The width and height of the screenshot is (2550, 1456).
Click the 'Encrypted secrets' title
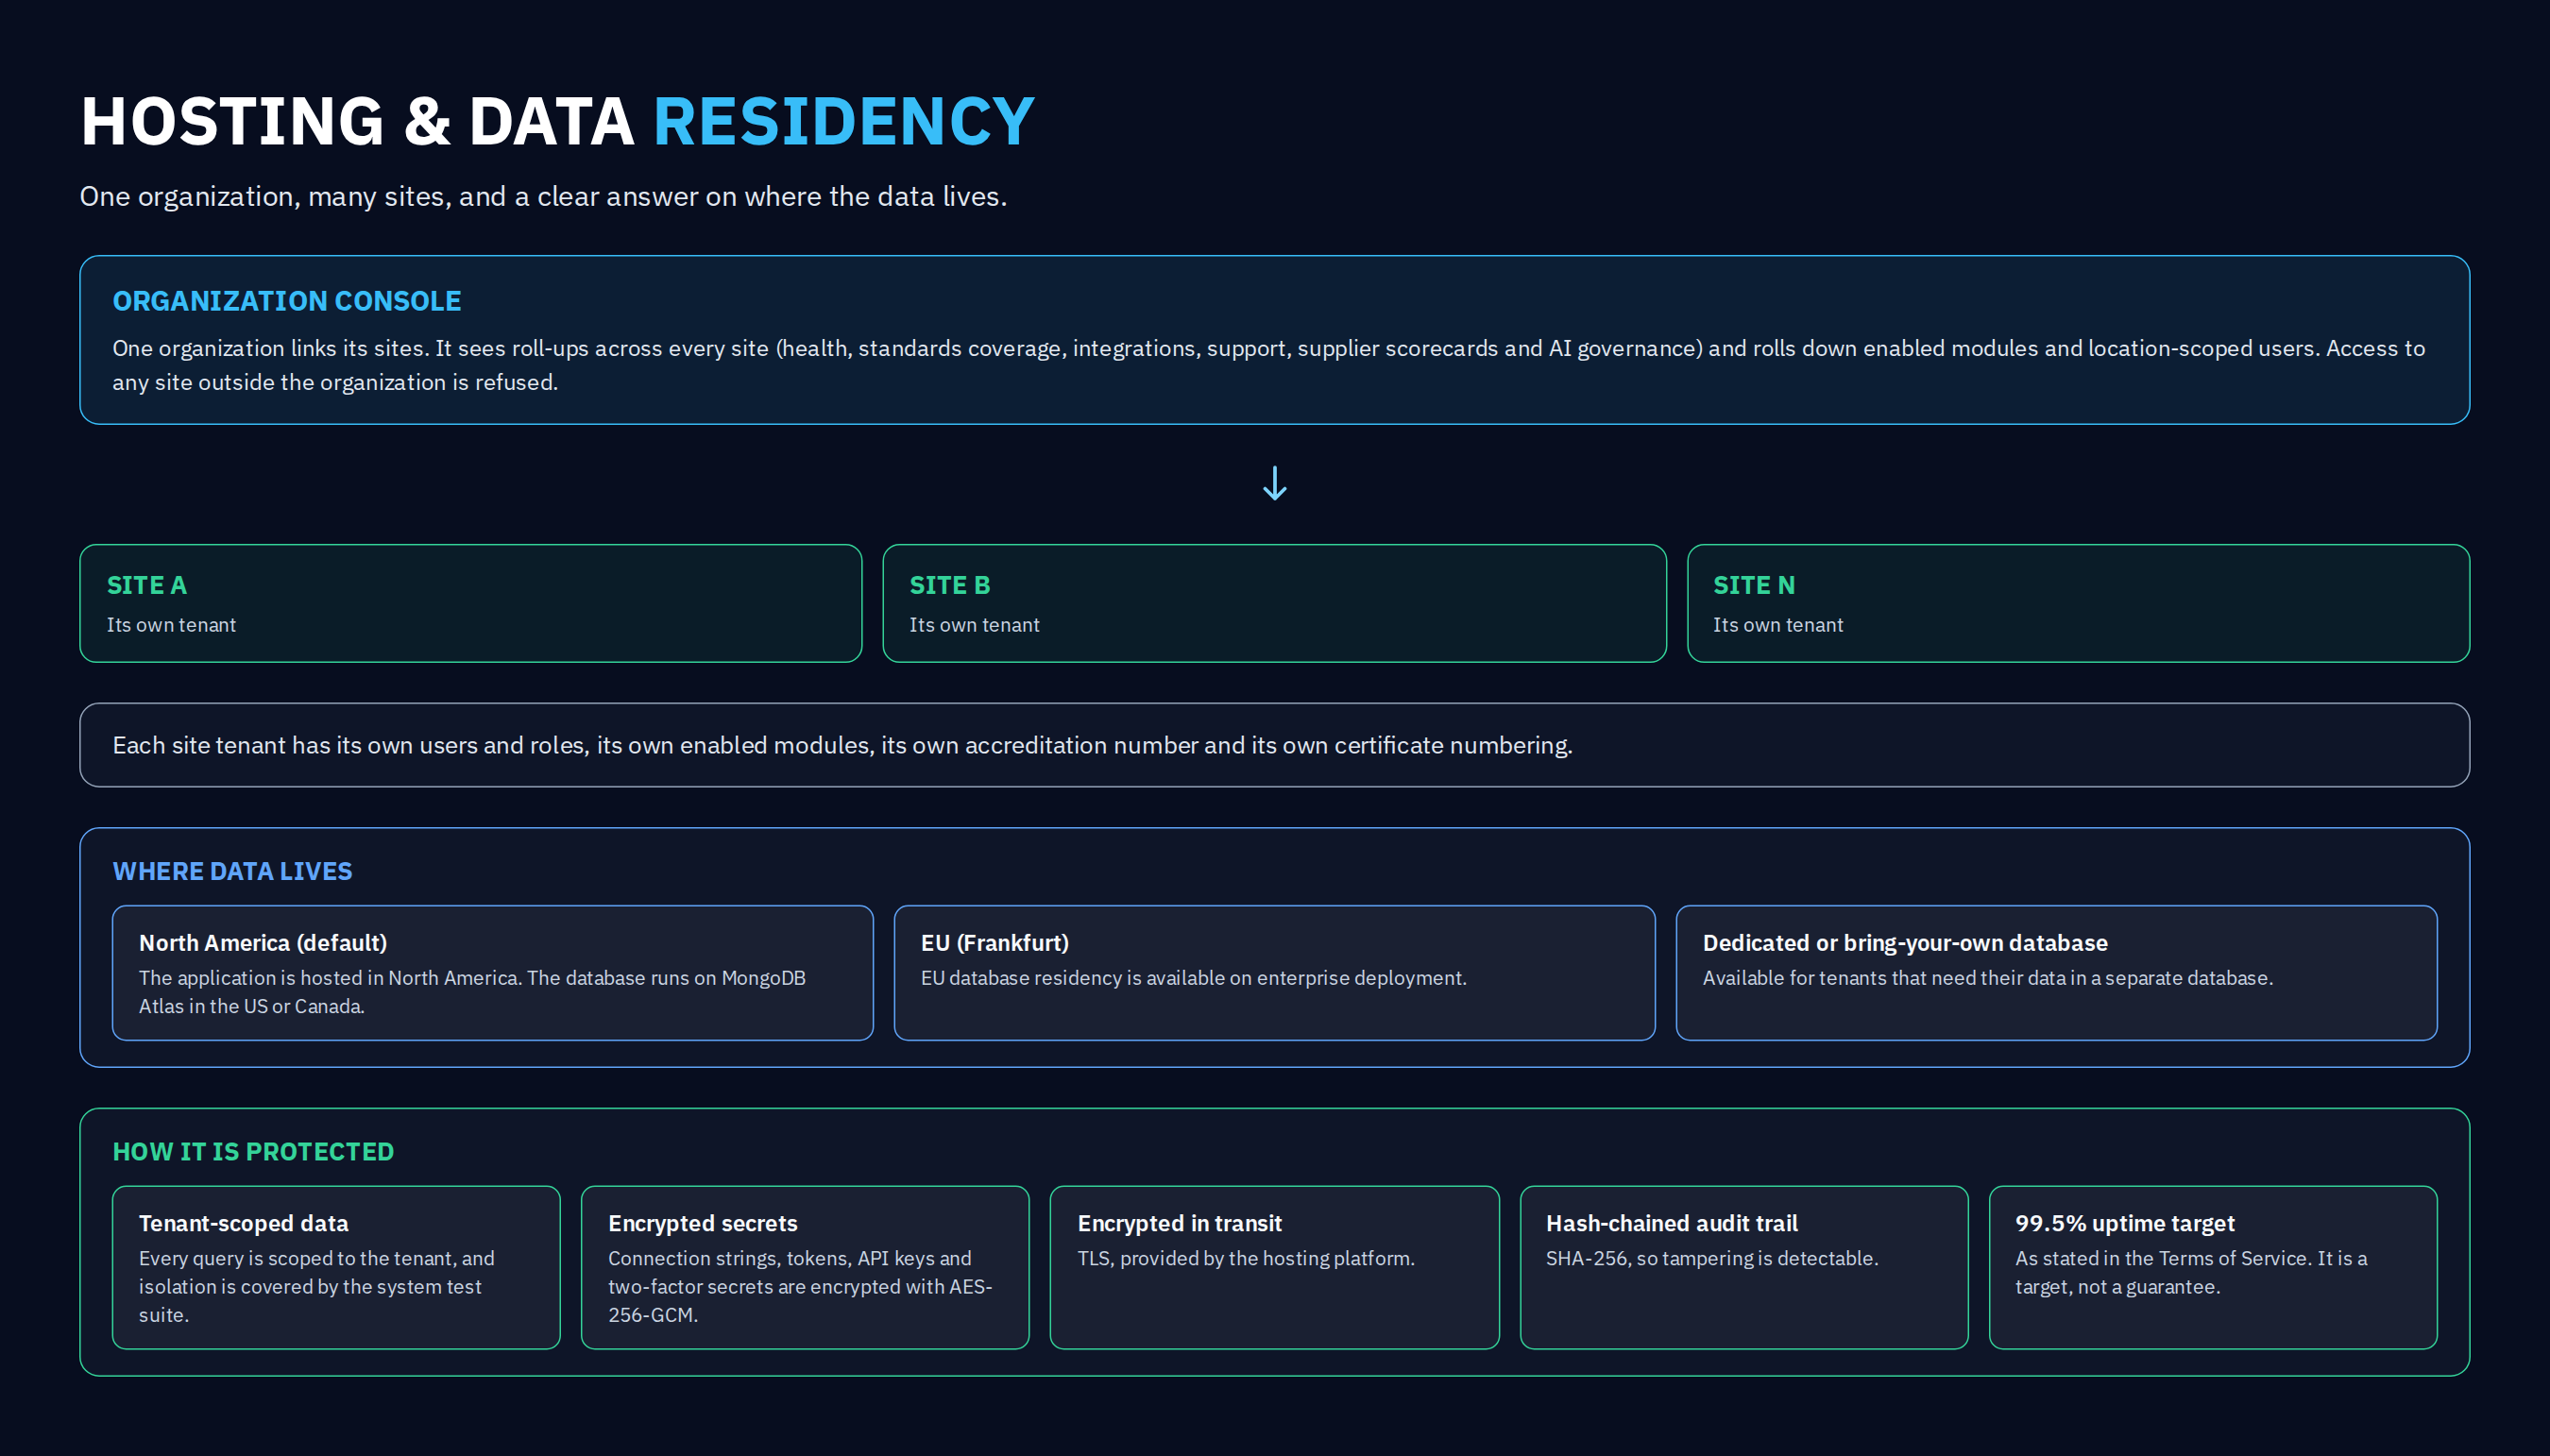[x=703, y=1223]
